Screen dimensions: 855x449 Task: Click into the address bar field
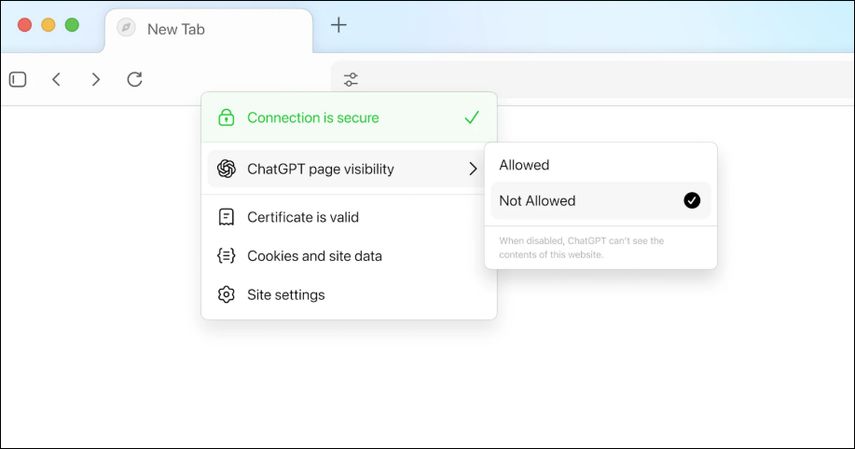(x=593, y=80)
